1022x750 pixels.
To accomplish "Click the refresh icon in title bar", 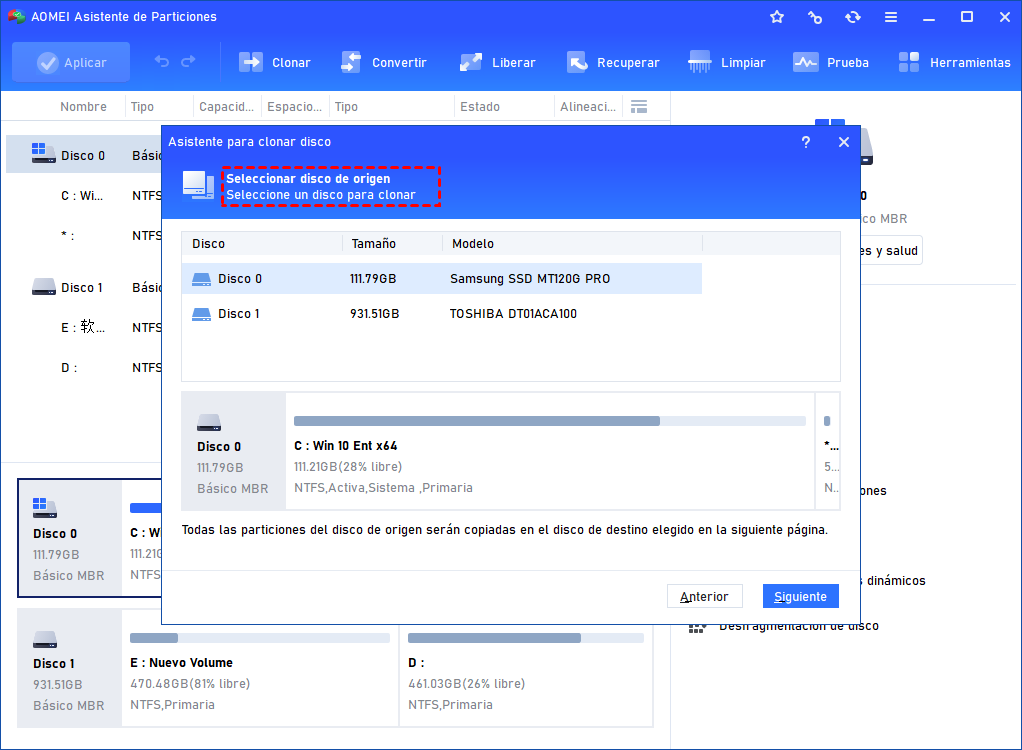I will pos(853,17).
